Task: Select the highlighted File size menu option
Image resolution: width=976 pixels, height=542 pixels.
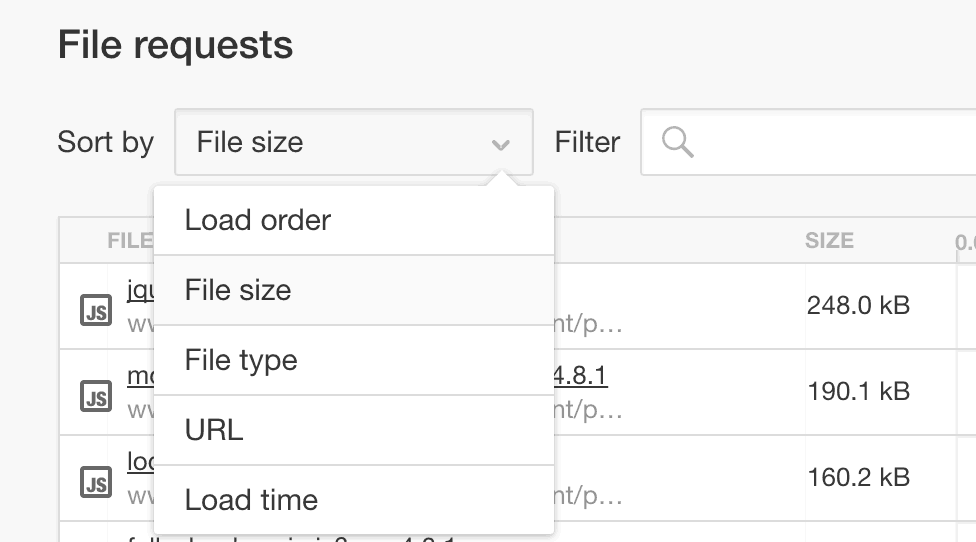Action: (x=354, y=290)
